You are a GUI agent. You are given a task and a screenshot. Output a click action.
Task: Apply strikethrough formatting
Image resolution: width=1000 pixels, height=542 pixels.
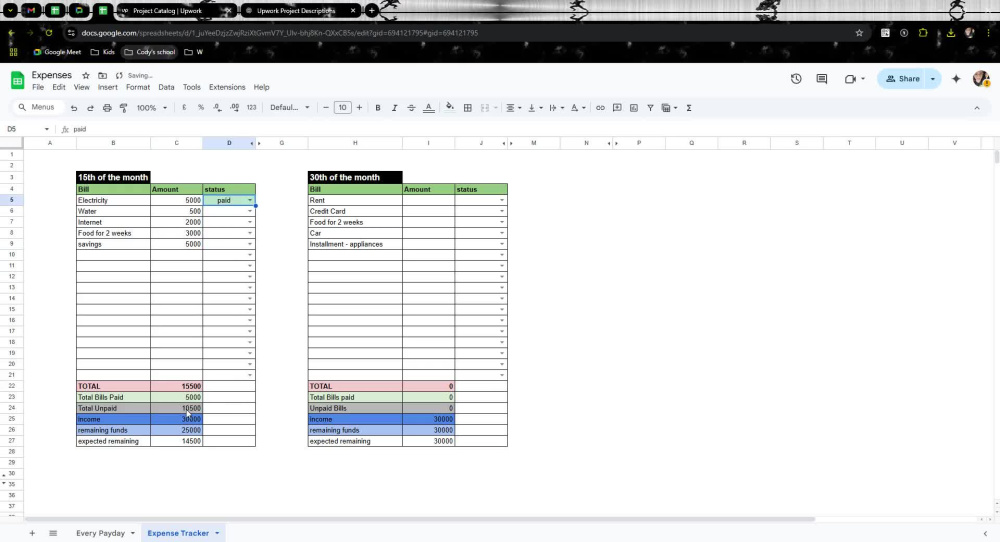click(x=411, y=108)
